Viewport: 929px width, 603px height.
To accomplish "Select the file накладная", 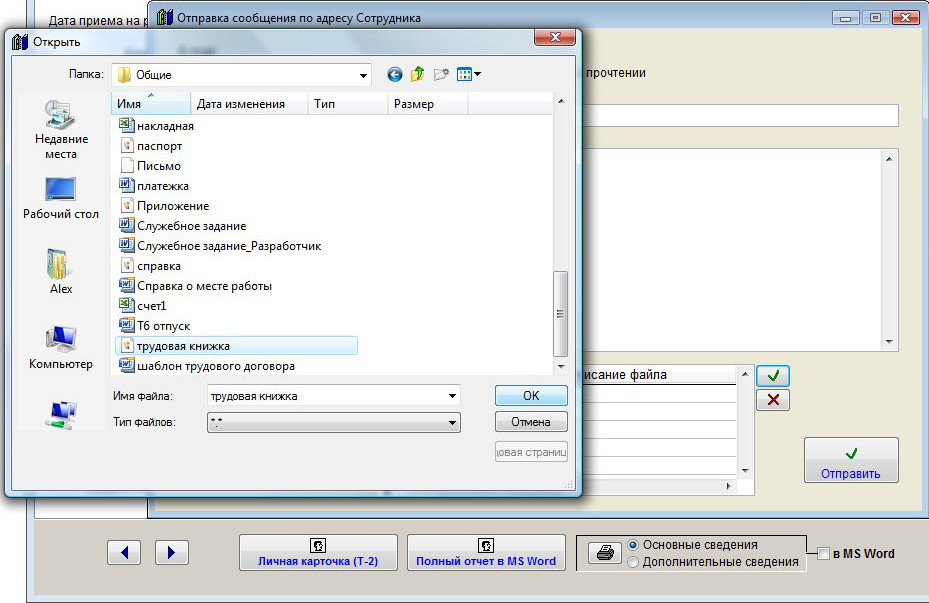I will tap(157, 126).
